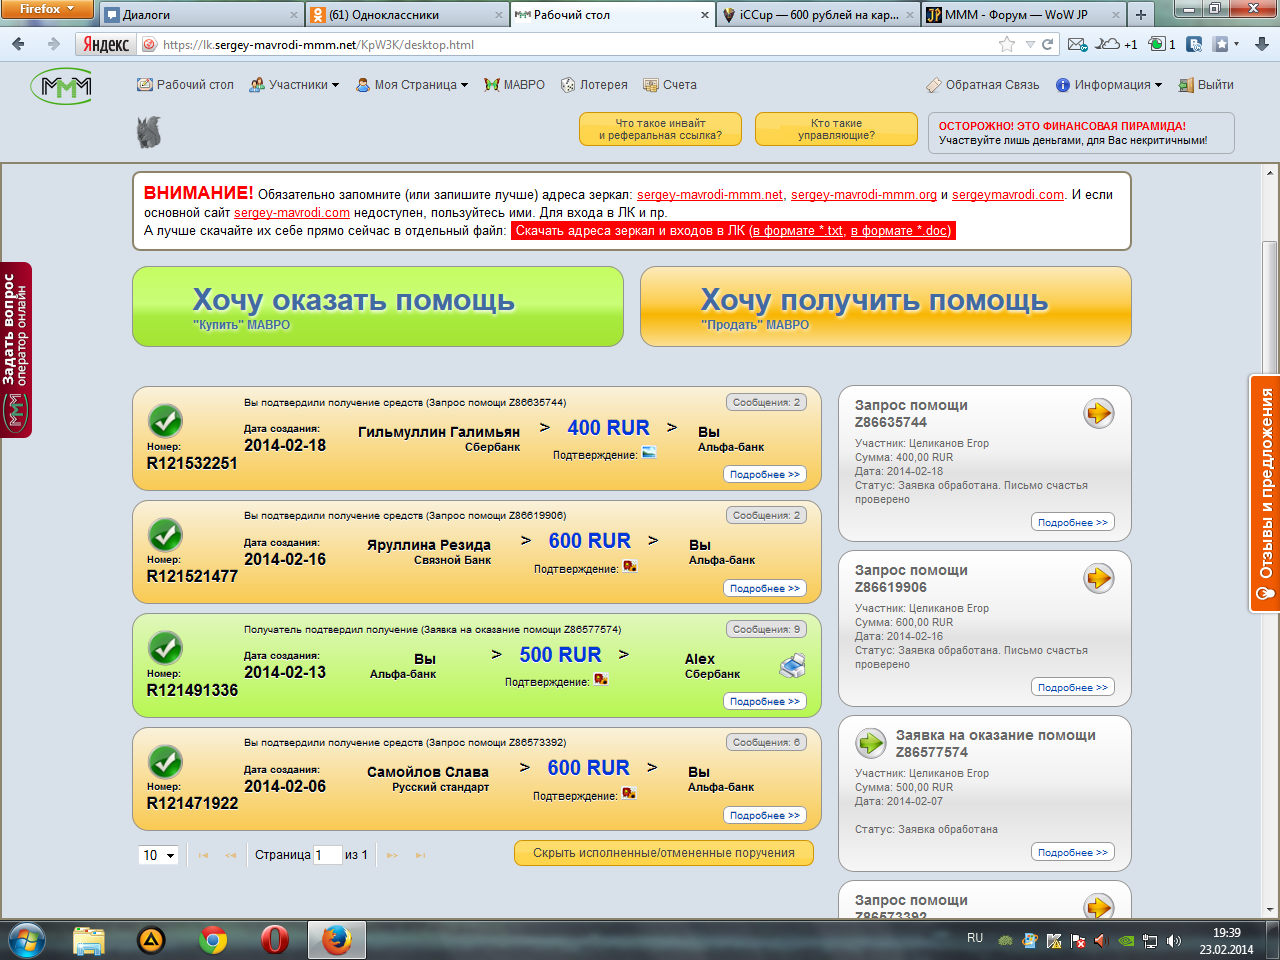Click Что такое инвайт и реферальная ссылка
Viewport: 1280px width, 960px height.
coord(660,129)
